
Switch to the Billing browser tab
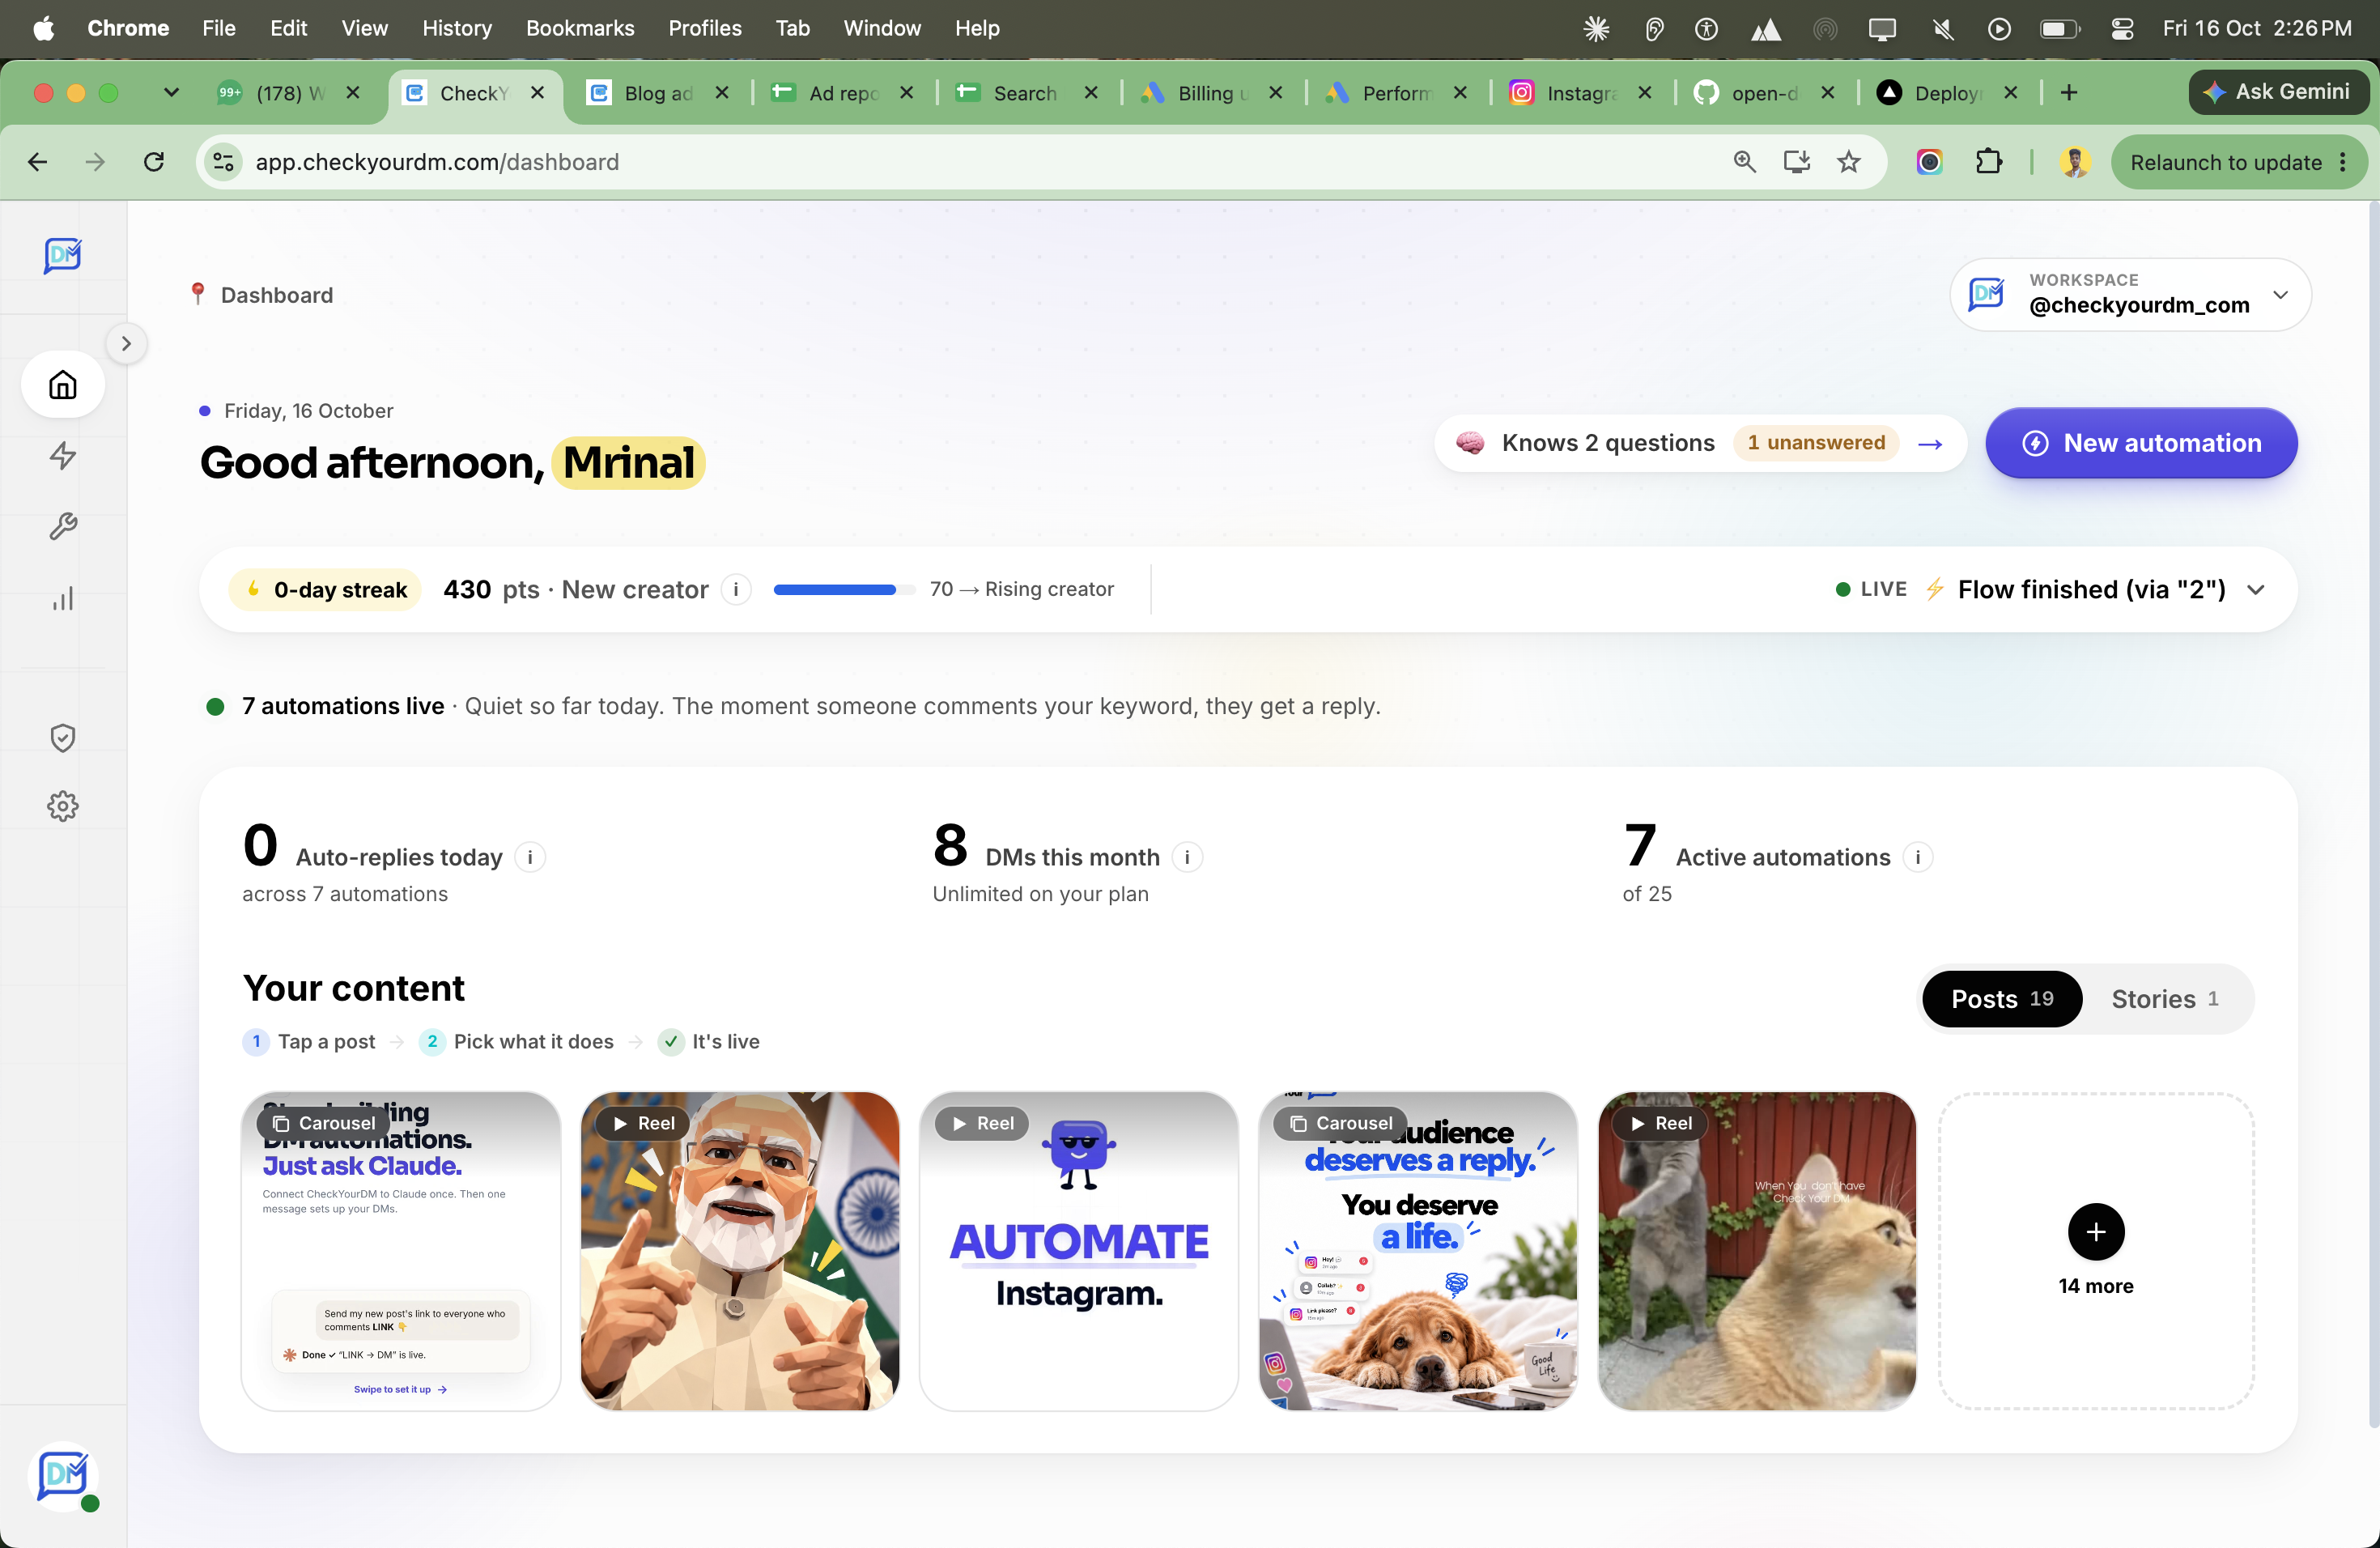(1213, 93)
